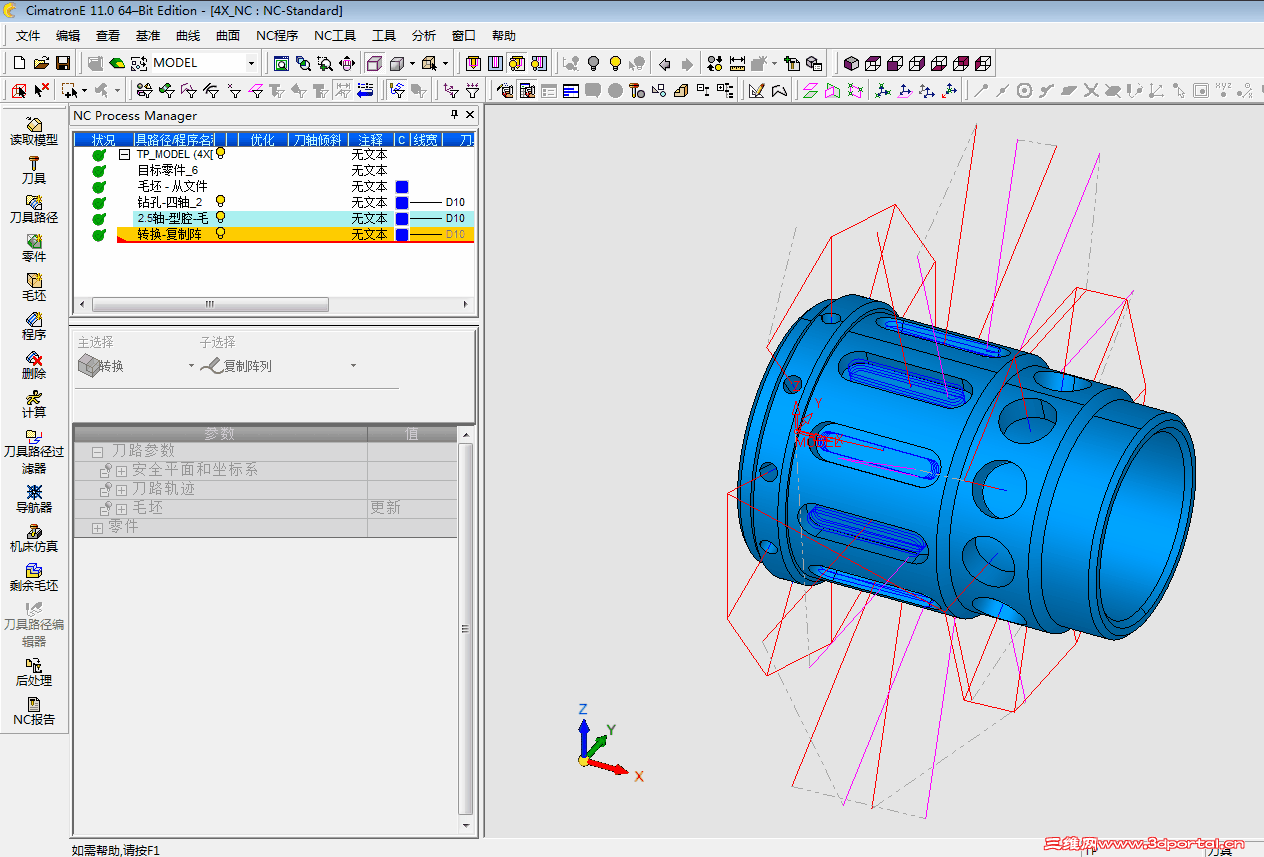Open the 毛坯 (Stock) sidebar tool

[x=34, y=287]
